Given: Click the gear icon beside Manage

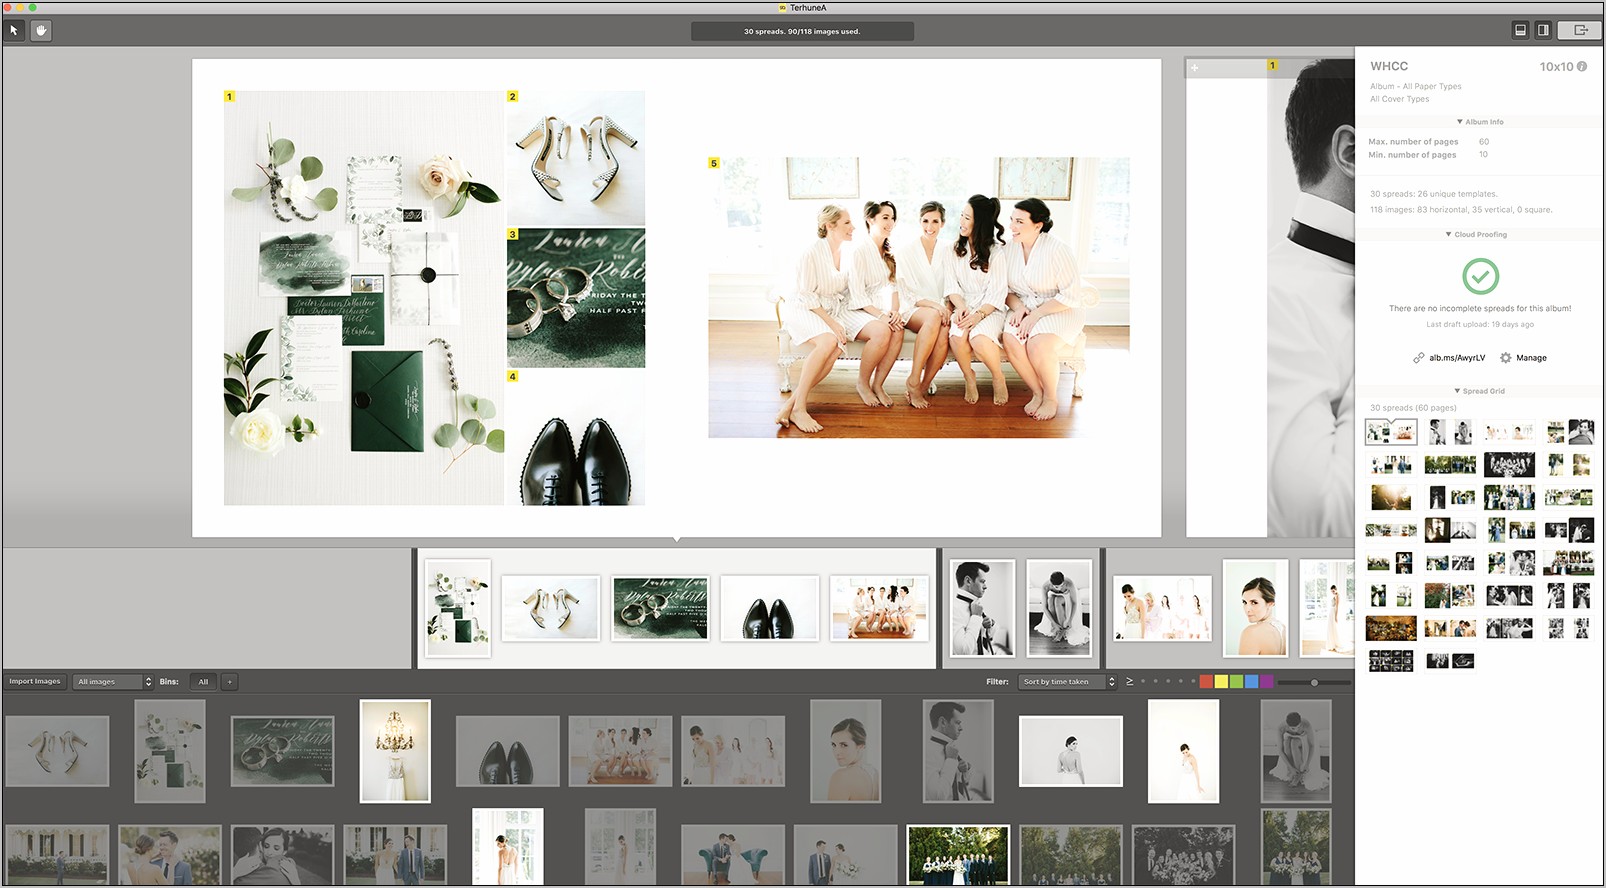Looking at the screenshot, I should [x=1505, y=358].
